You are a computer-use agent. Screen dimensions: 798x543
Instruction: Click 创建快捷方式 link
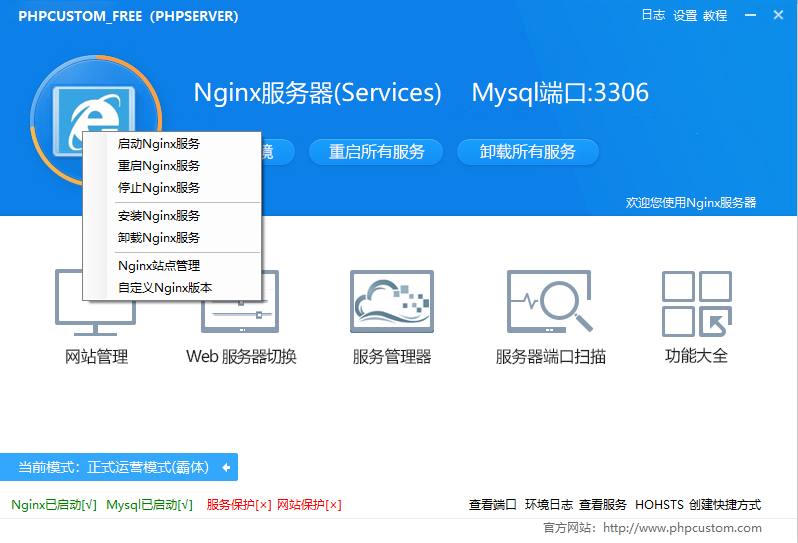(725, 505)
